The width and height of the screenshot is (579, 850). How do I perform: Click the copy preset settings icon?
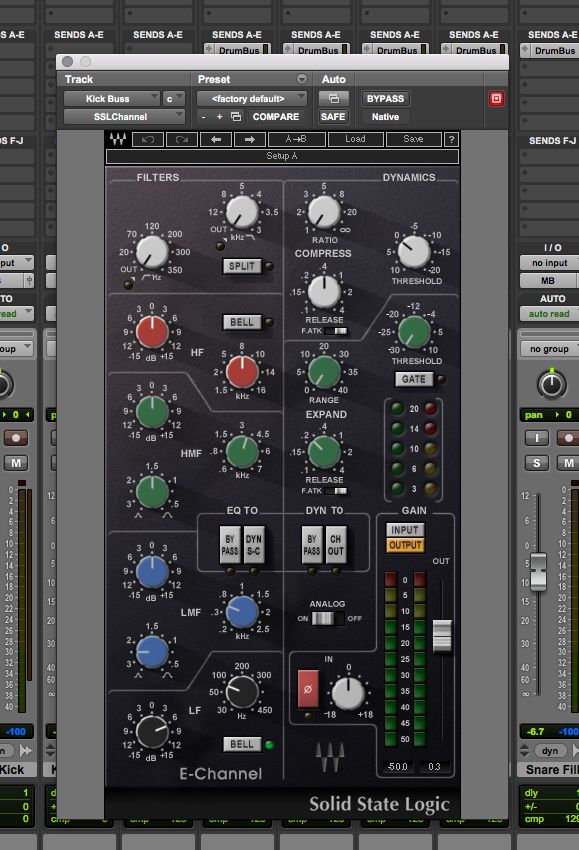[236, 117]
